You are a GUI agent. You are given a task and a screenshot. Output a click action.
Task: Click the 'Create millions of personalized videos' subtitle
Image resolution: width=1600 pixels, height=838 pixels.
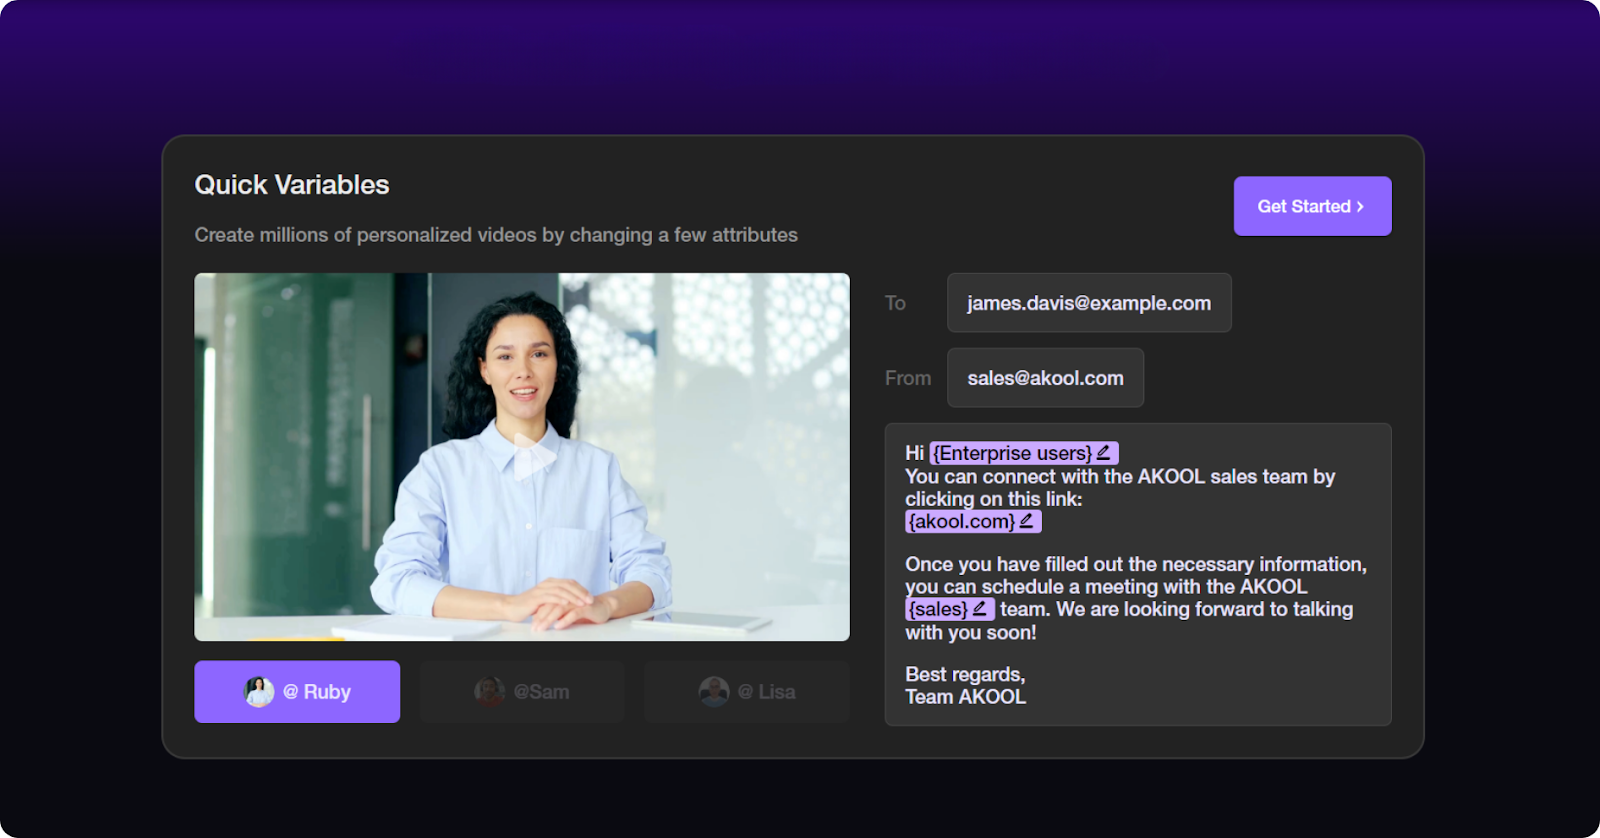(x=496, y=235)
